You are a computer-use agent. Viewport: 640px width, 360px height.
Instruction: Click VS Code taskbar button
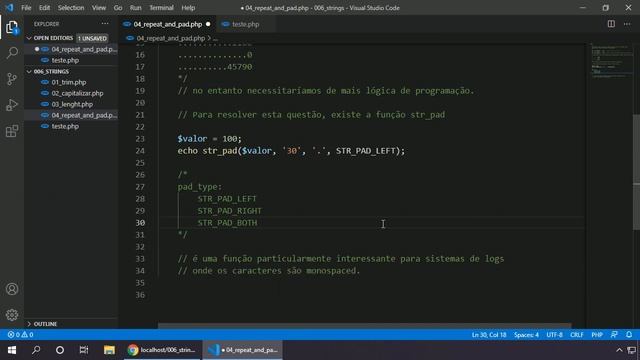[243, 350]
